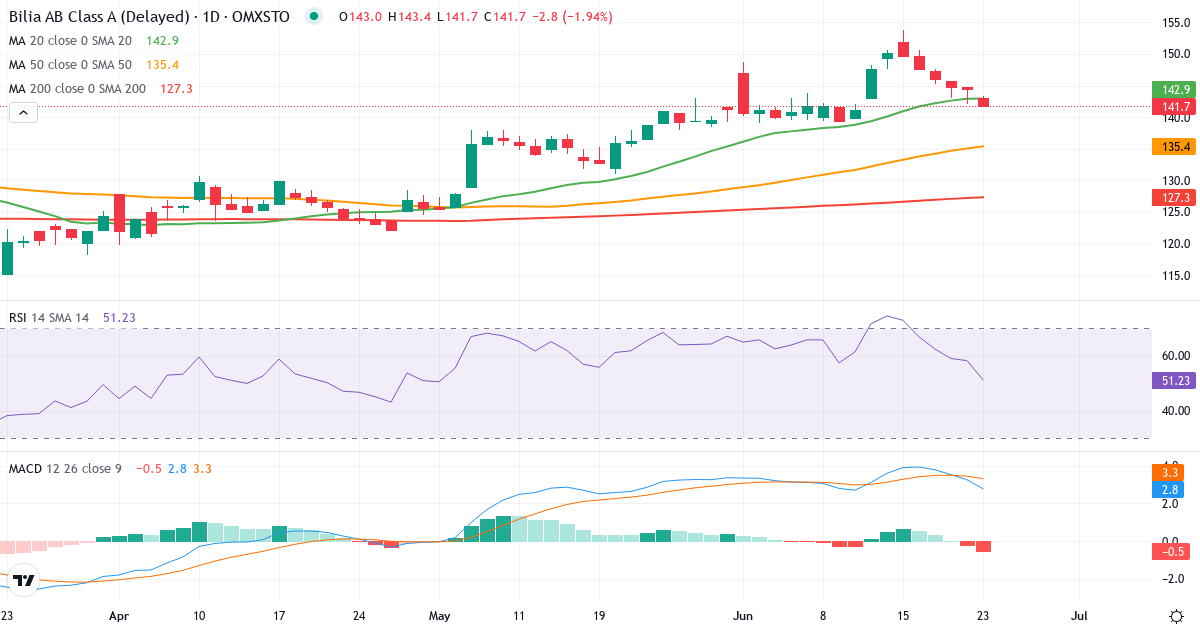Viewport: 1200px width, 630px height.
Task: Click the TradingView logo icon
Action: [x=25, y=579]
